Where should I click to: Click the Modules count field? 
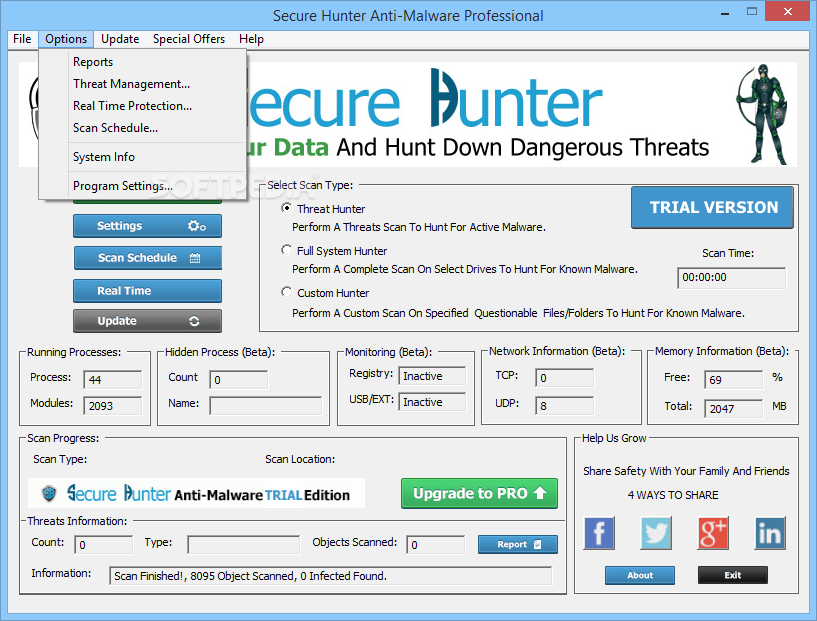(113, 406)
